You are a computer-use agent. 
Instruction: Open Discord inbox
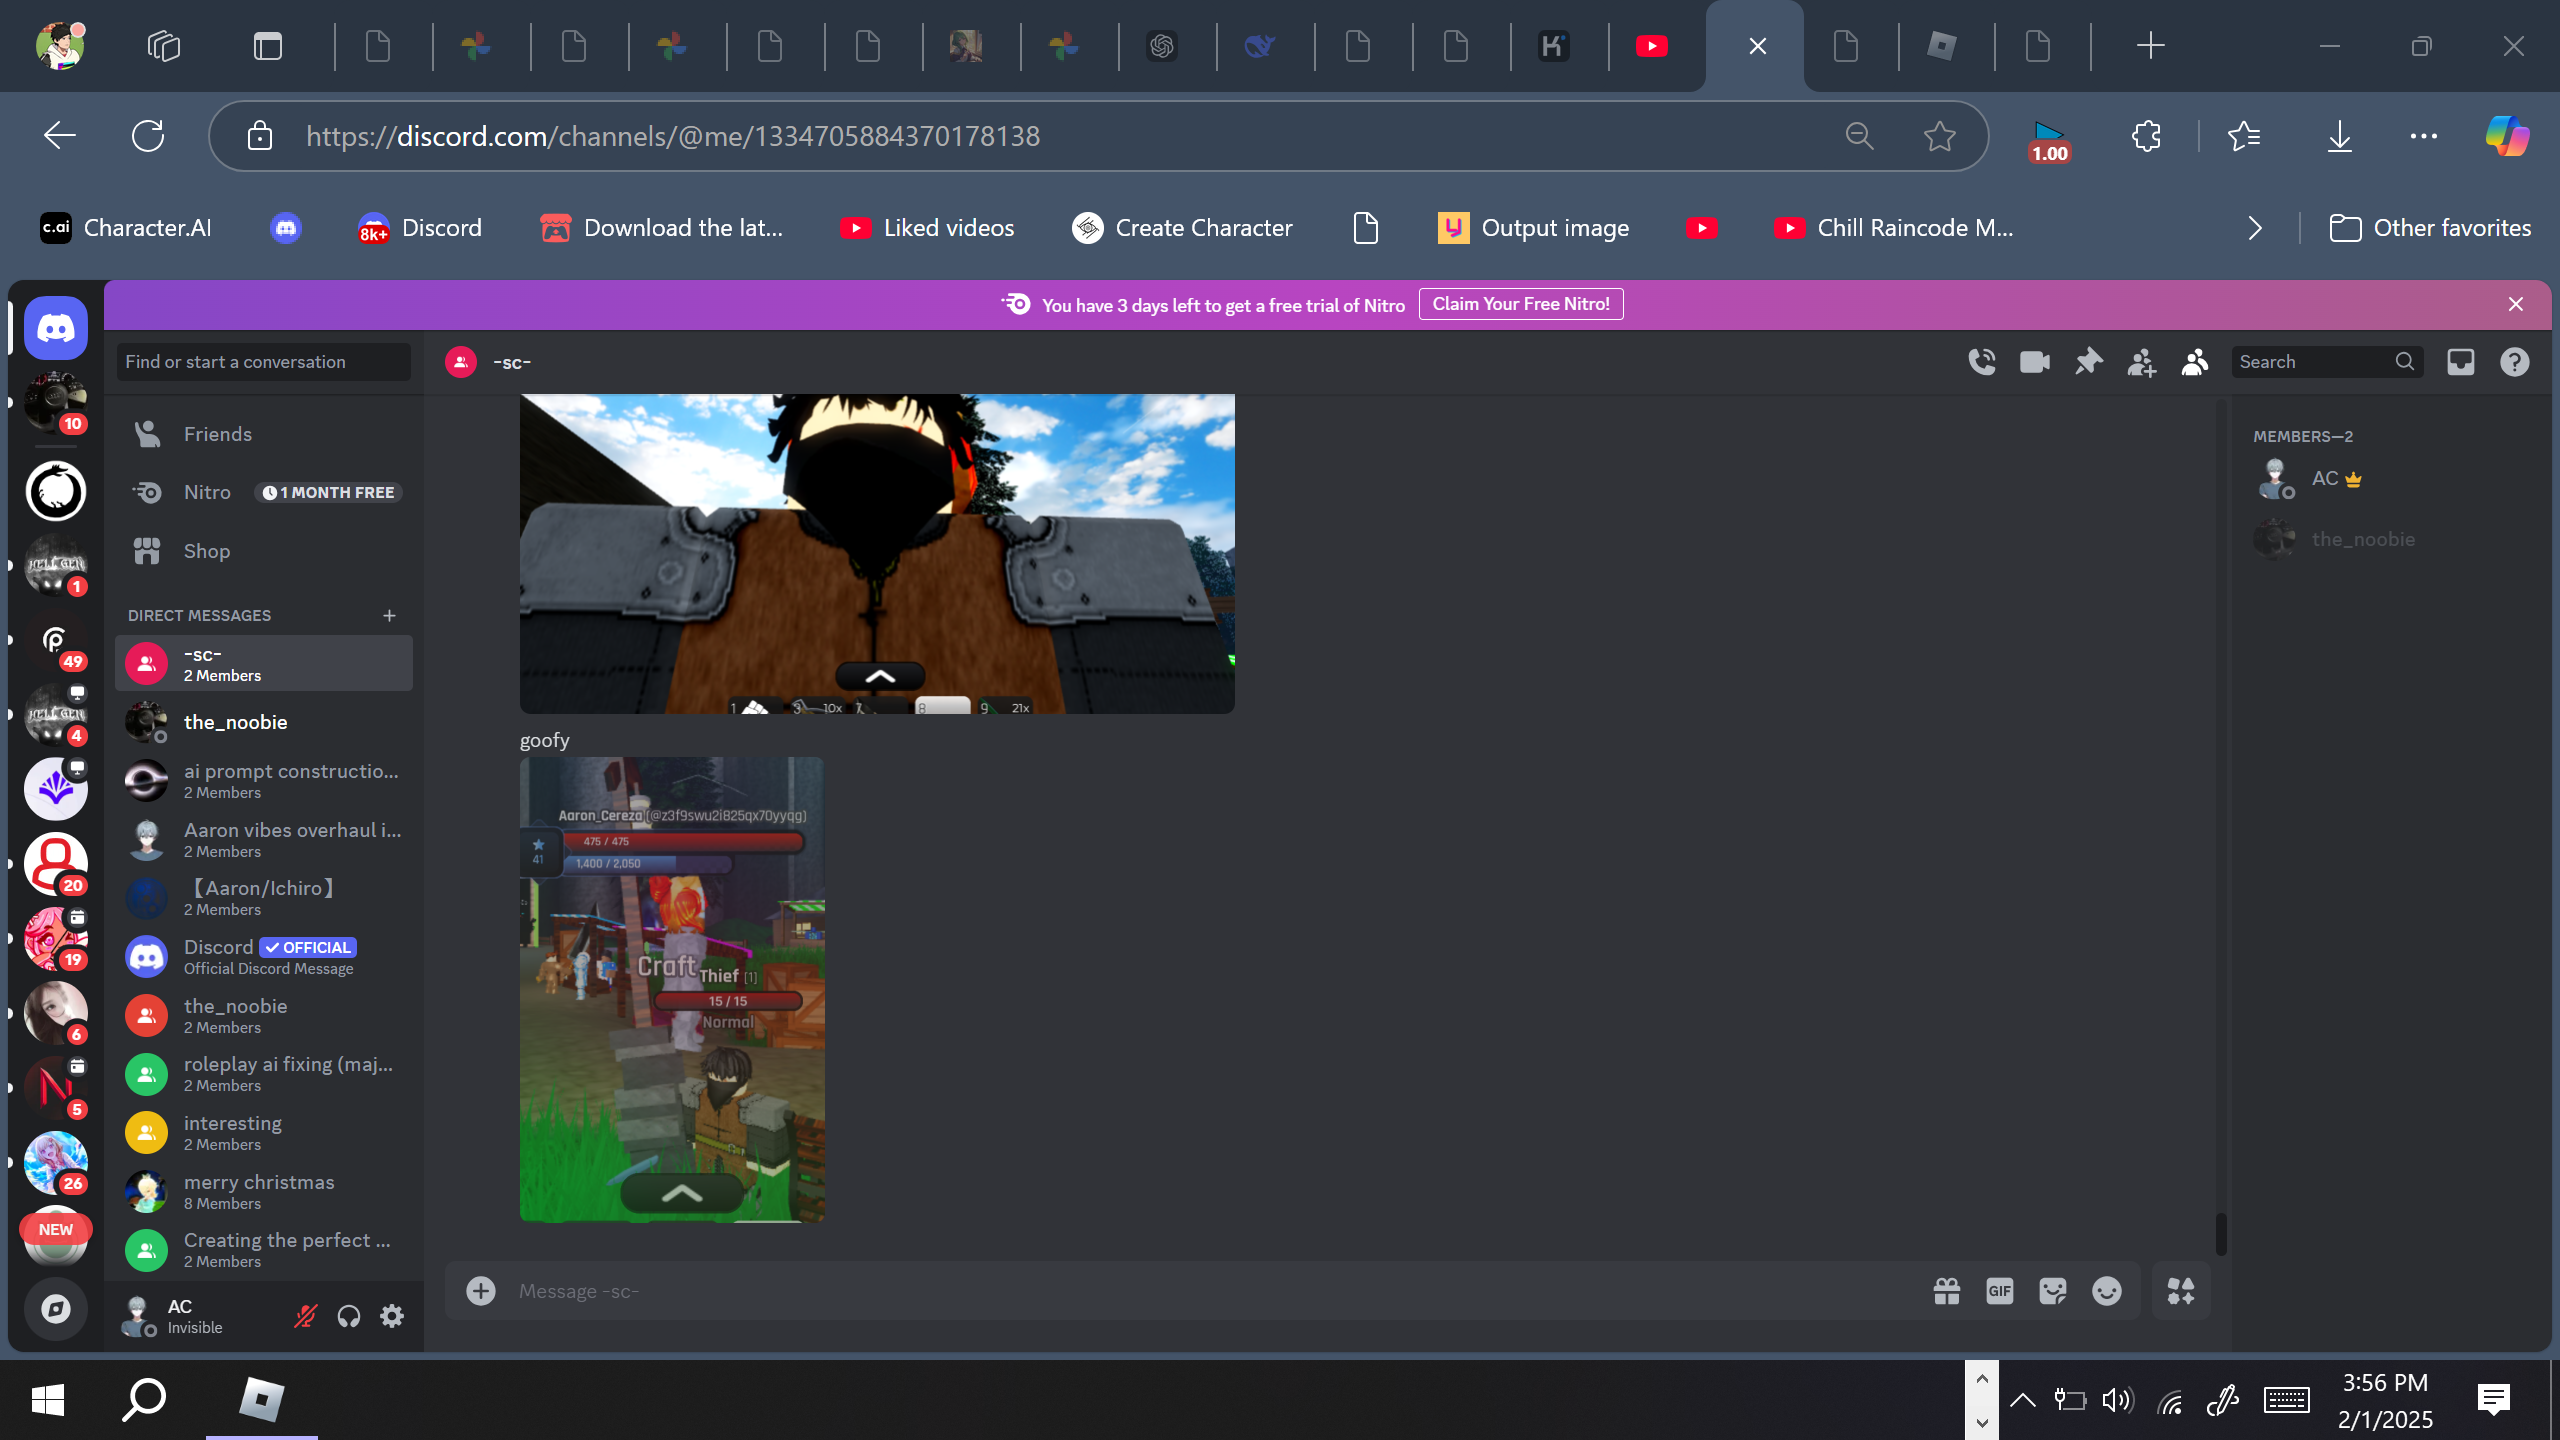2461,362
